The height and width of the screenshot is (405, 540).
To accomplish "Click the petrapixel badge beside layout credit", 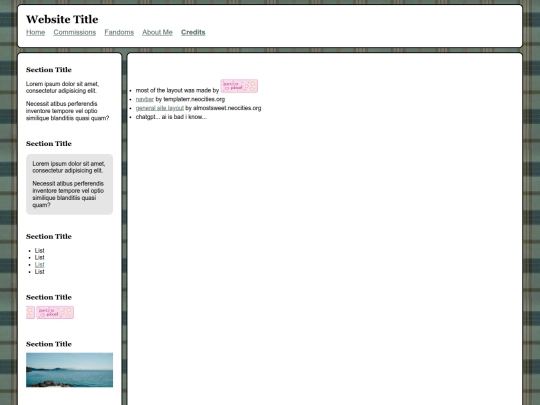I will (239, 86).
